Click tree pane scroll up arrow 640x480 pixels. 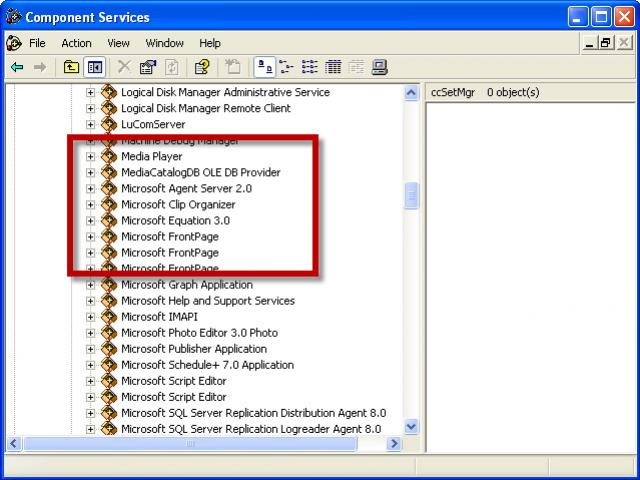411,93
